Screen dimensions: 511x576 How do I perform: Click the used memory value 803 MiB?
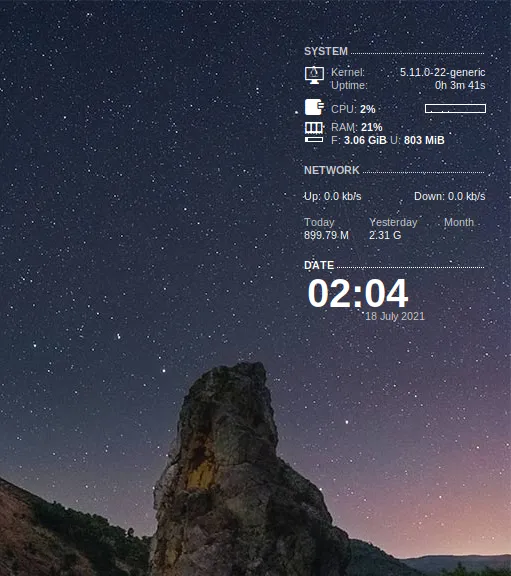pos(424,140)
